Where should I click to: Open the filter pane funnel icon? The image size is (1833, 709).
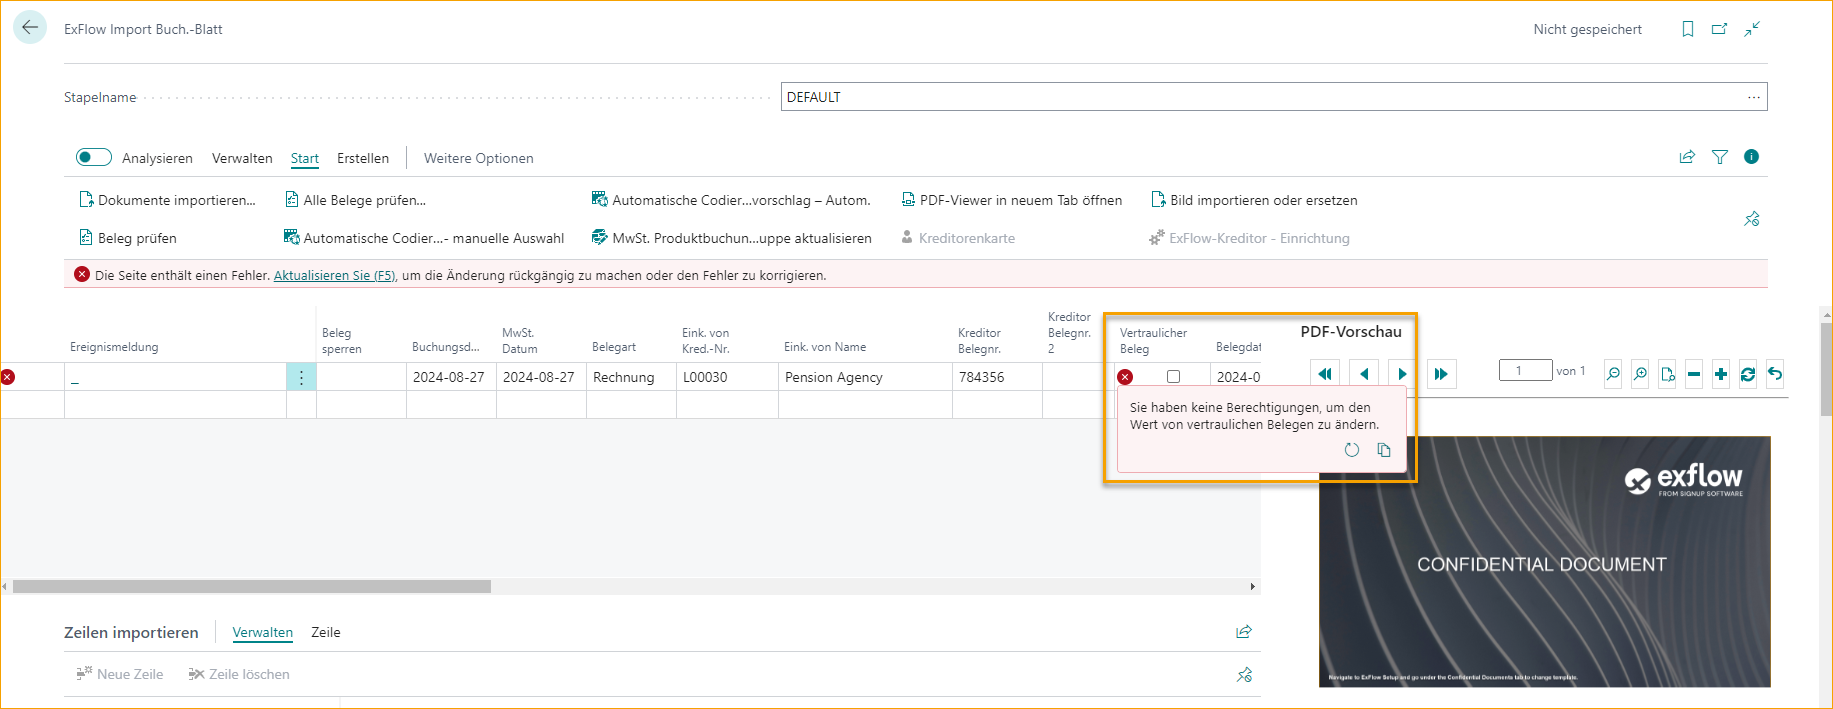coord(1720,157)
